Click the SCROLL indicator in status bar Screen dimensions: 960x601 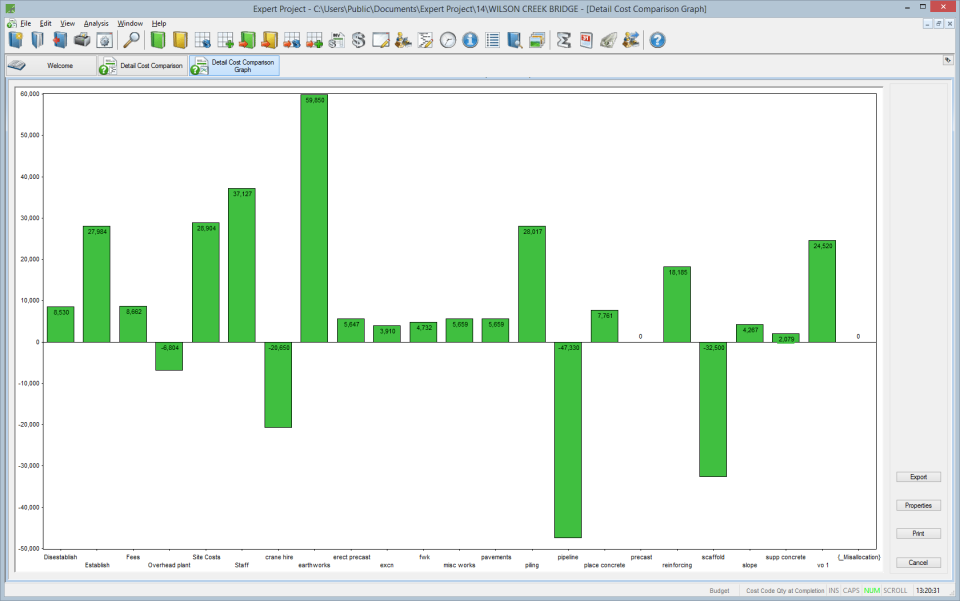pos(895,591)
